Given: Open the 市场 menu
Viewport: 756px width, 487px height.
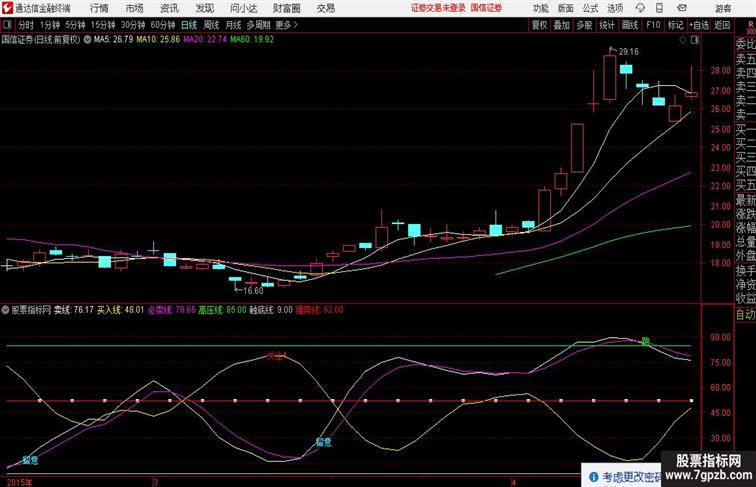Looking at the screenshot, I should pyautogui.click(x=135, y=8).
